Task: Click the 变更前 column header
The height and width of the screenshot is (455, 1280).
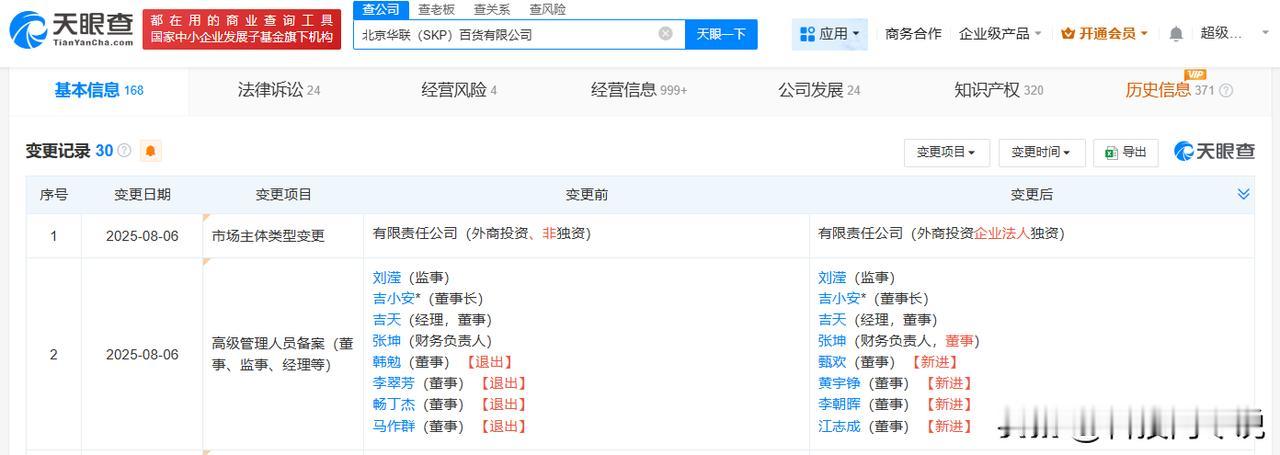Action: point(586,195)
